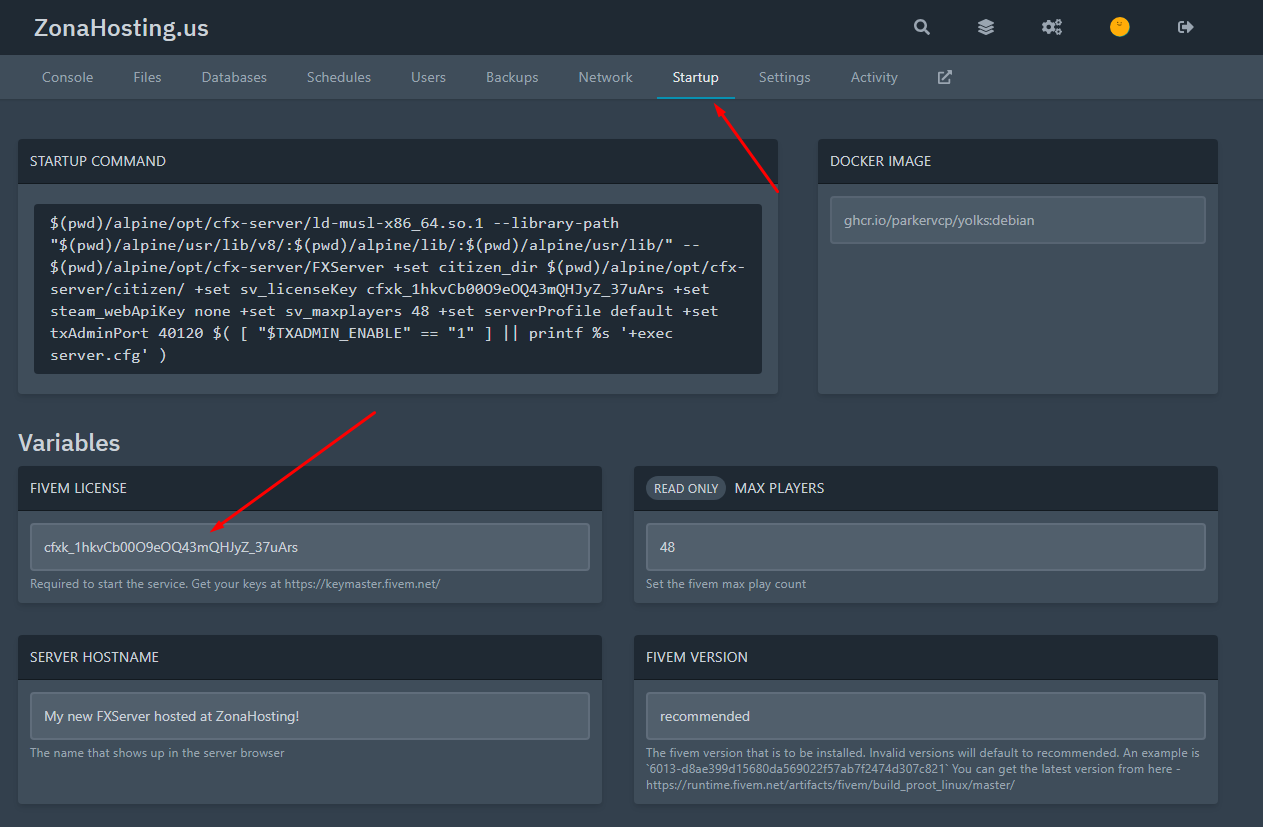Image resolution: width=1263 pixels, height=827 pixels.
Task: Click the search magnifier icon
Action: pos(922,27)
